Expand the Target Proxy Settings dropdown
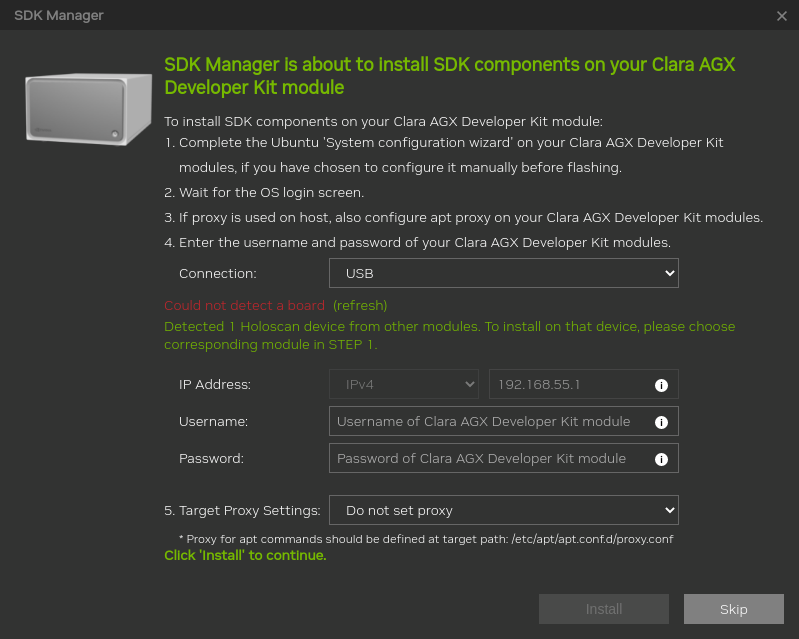 click(503, 510)
